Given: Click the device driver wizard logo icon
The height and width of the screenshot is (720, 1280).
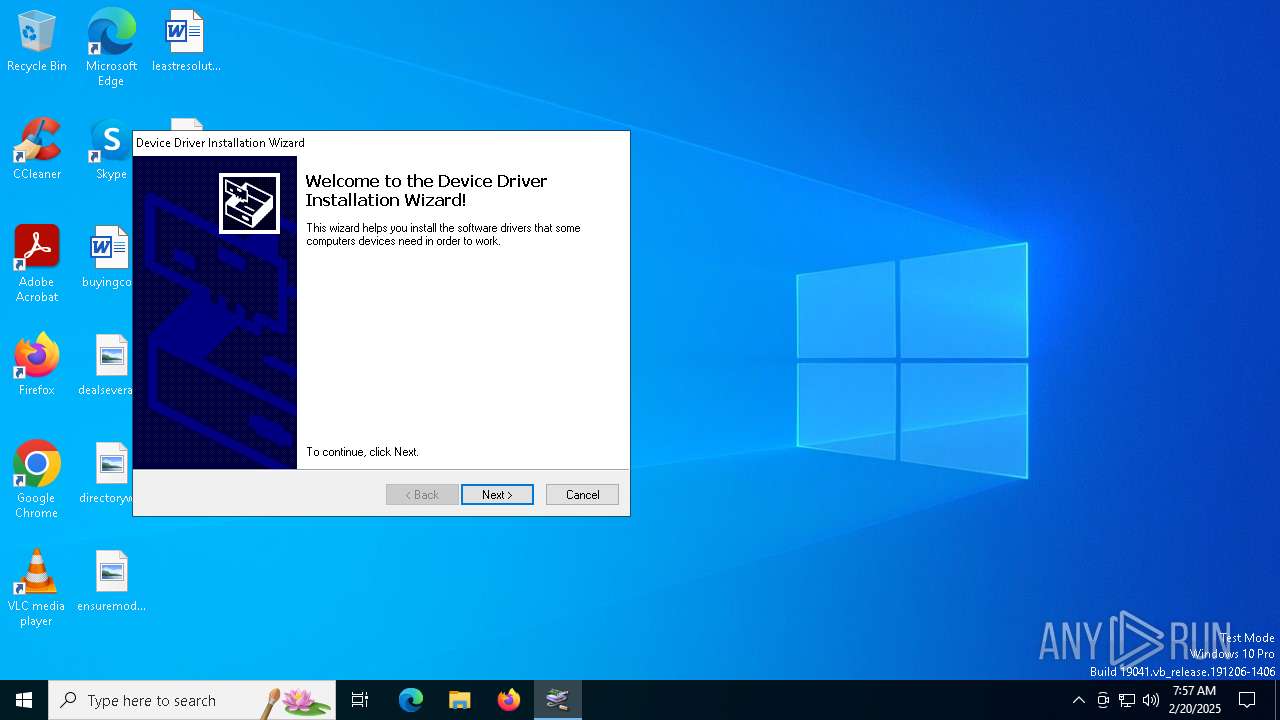Looking at the screenshot, I should click(249, 204).
